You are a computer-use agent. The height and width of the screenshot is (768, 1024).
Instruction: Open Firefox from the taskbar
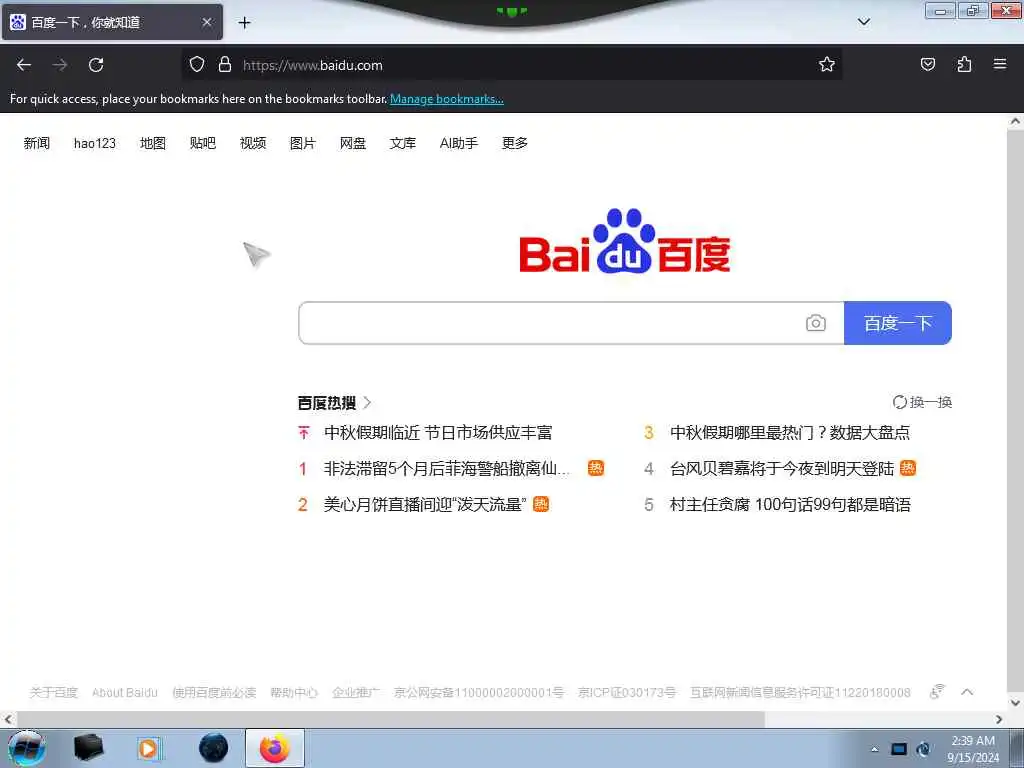point(274,748)
